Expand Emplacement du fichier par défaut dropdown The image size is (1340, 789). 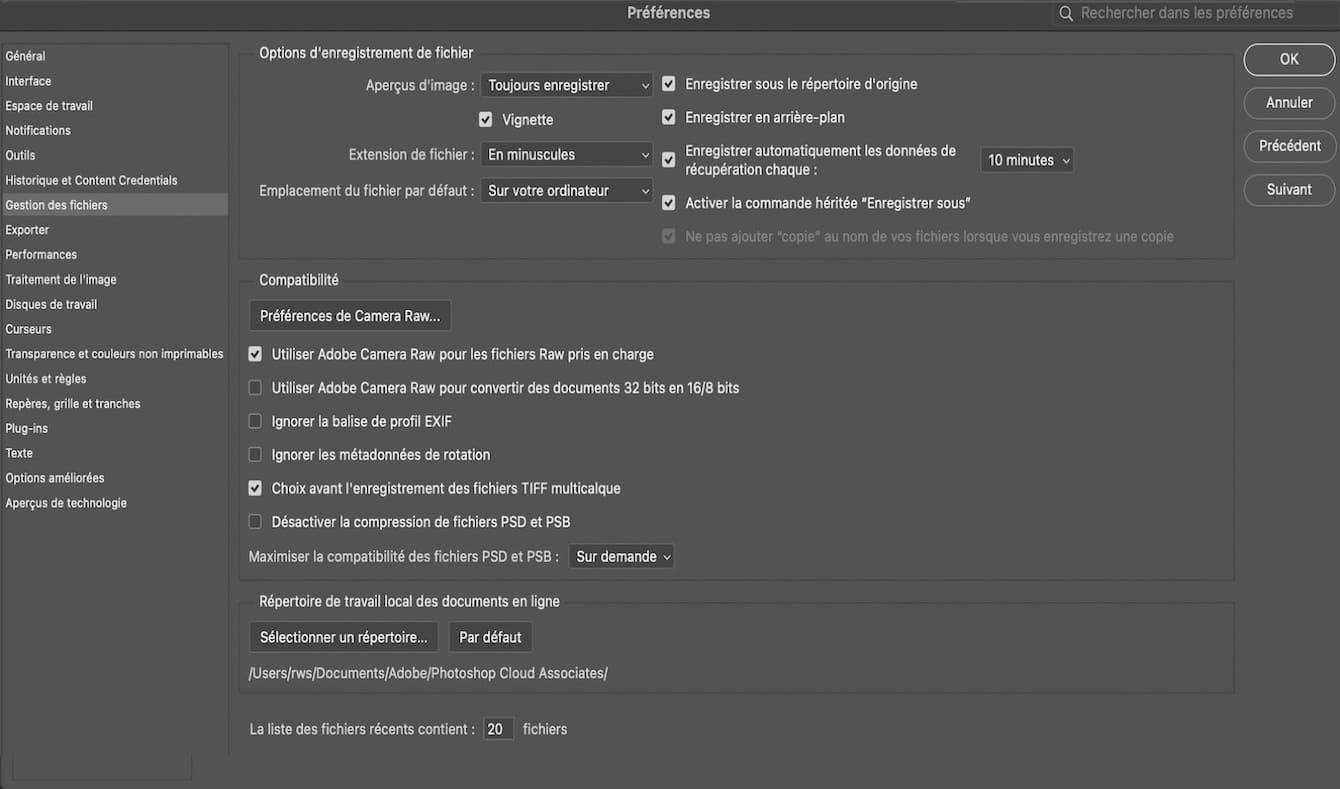click(x=566, y=191)
